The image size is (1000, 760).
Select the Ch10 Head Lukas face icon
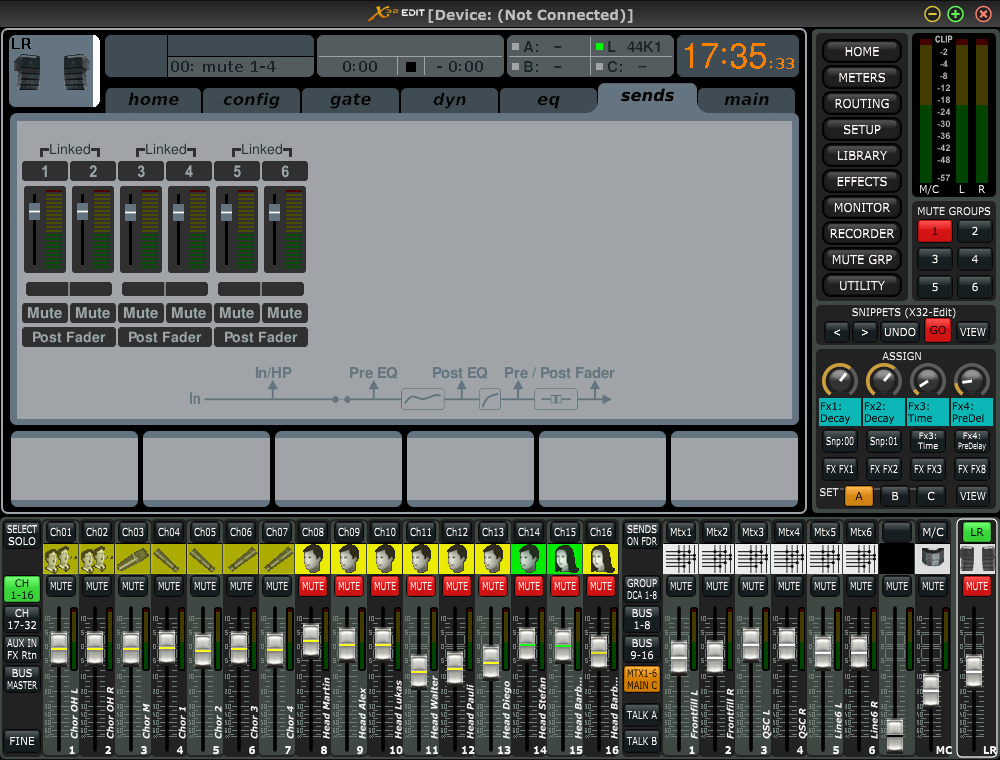tap(385, 559)
